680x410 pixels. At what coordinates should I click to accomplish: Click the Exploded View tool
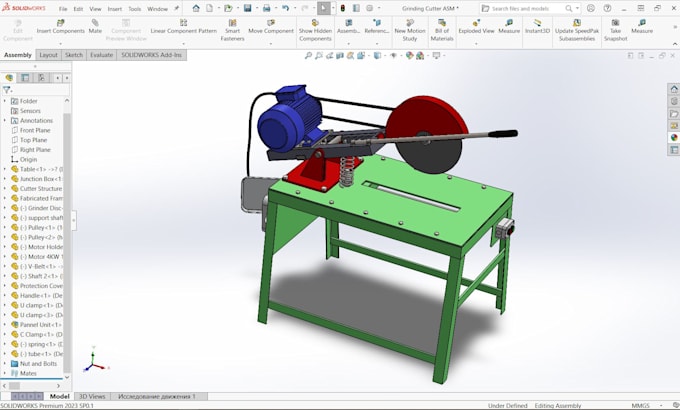[x=476, y=26]
